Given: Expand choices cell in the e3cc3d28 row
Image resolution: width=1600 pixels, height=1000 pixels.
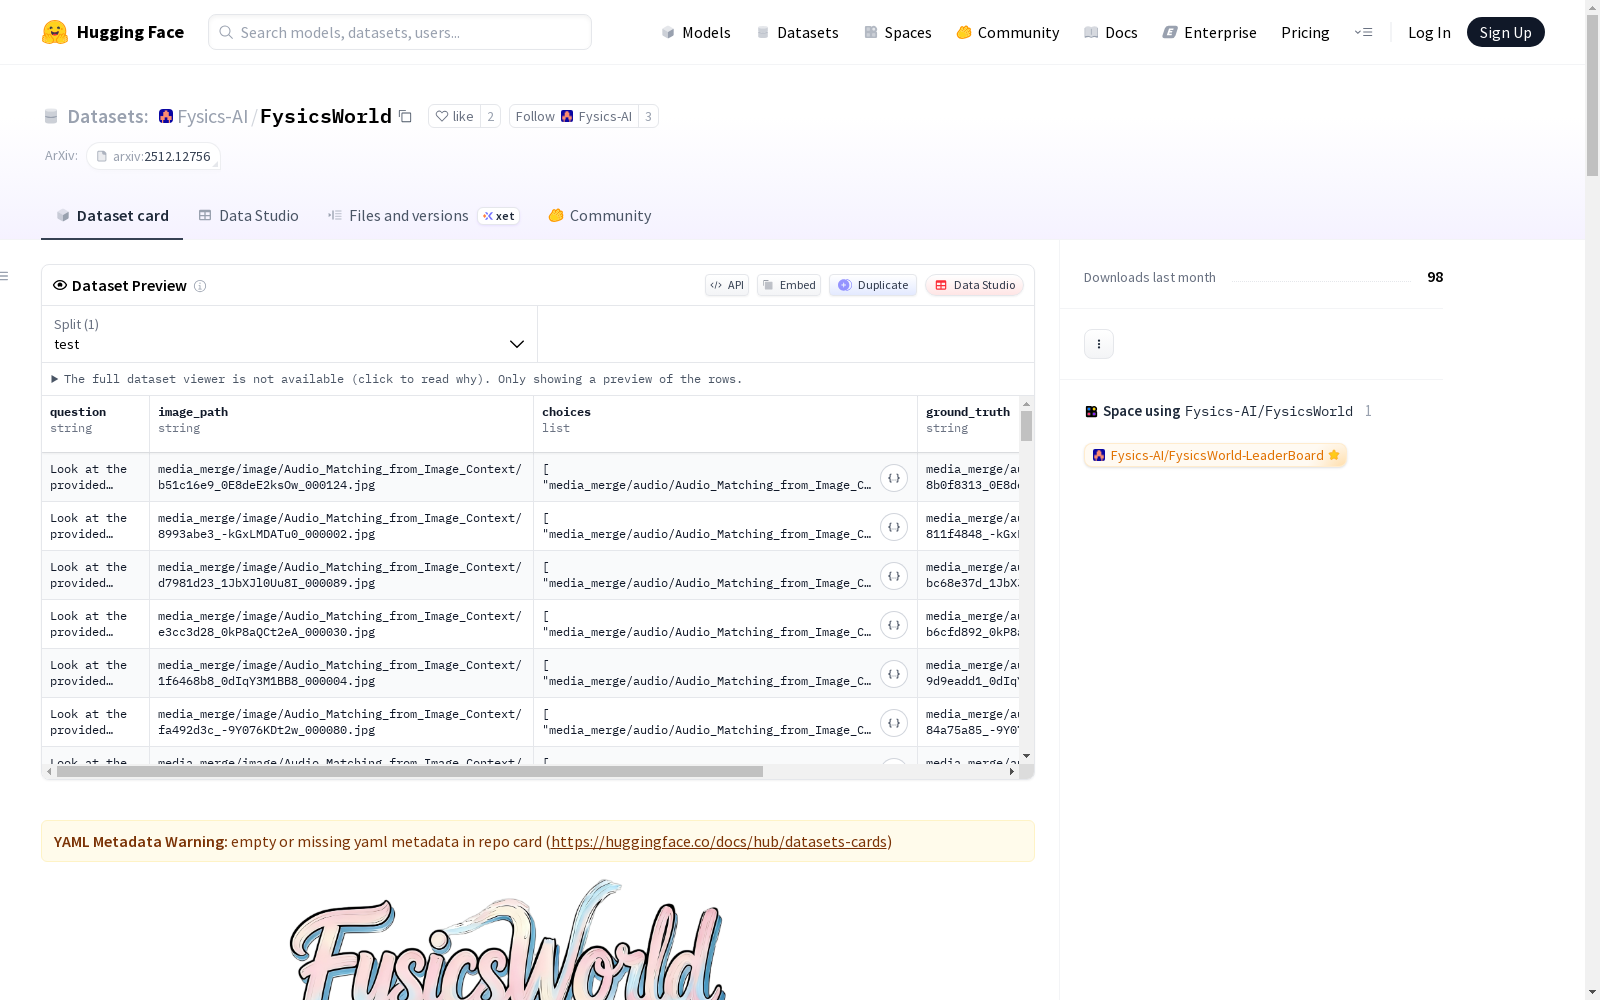Looking at the screenshot, I should (x=894, y=625).
